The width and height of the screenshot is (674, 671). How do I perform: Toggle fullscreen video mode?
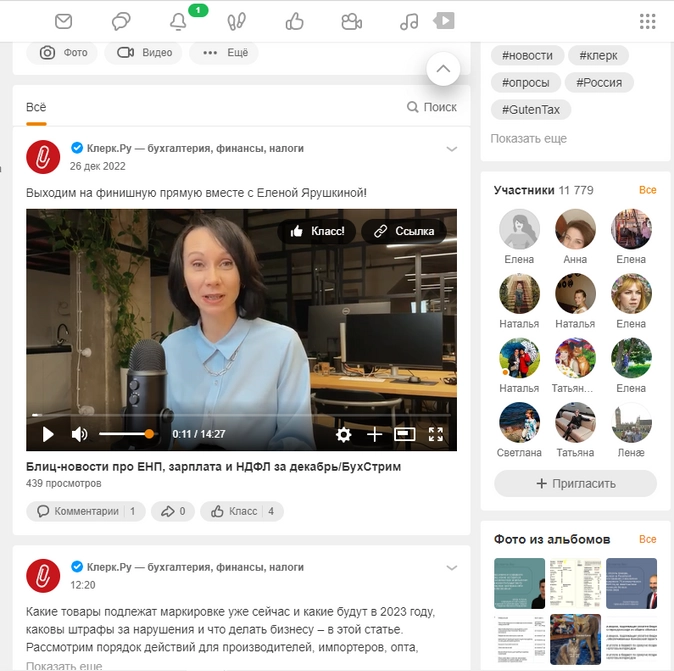click(x=436, y=434)
